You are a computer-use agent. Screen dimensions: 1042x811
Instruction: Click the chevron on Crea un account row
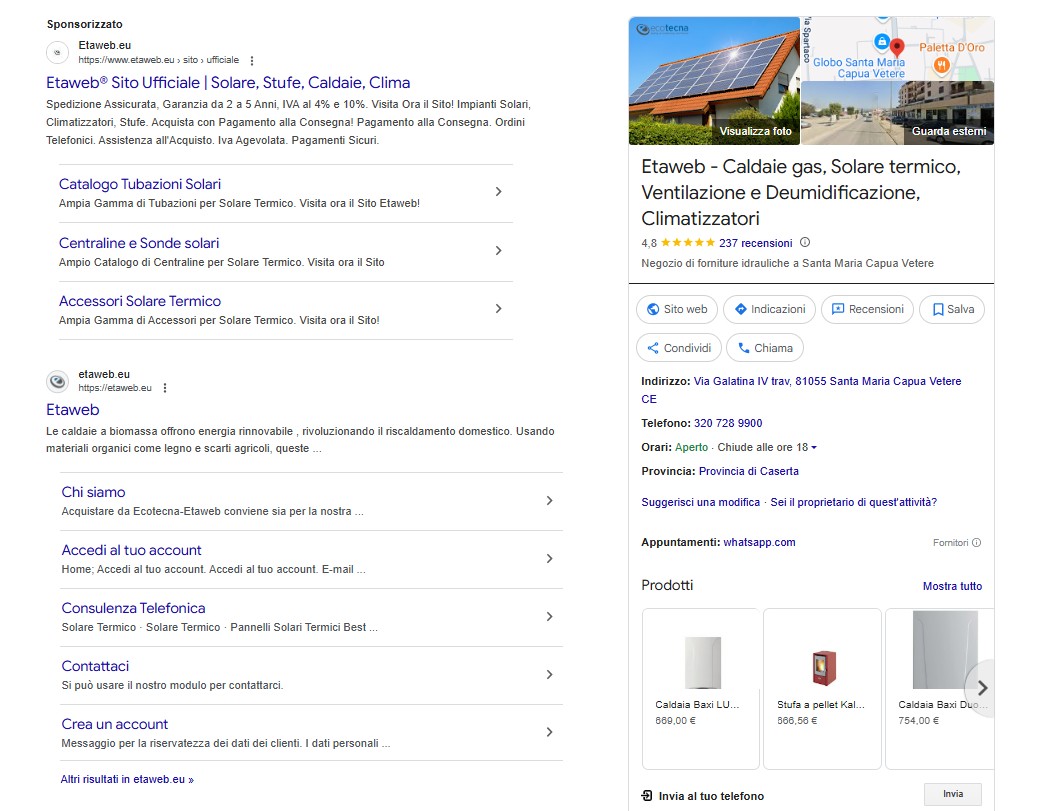[x=549, y=733]
